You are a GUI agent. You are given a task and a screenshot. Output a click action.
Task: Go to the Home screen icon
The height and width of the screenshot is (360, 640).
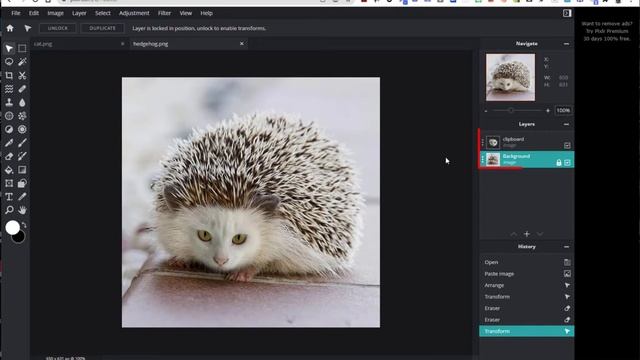click(10, 28)
